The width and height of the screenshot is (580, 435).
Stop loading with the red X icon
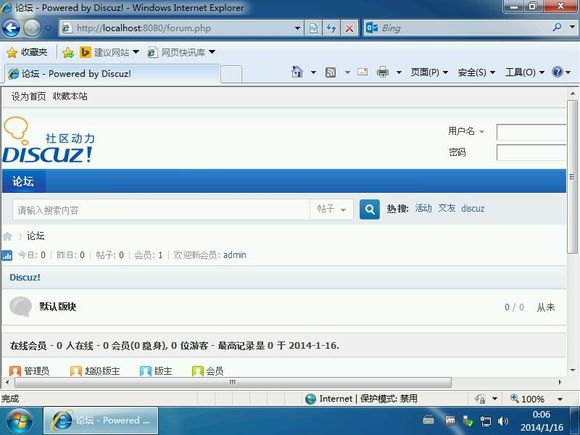click(x=349, y=28)
